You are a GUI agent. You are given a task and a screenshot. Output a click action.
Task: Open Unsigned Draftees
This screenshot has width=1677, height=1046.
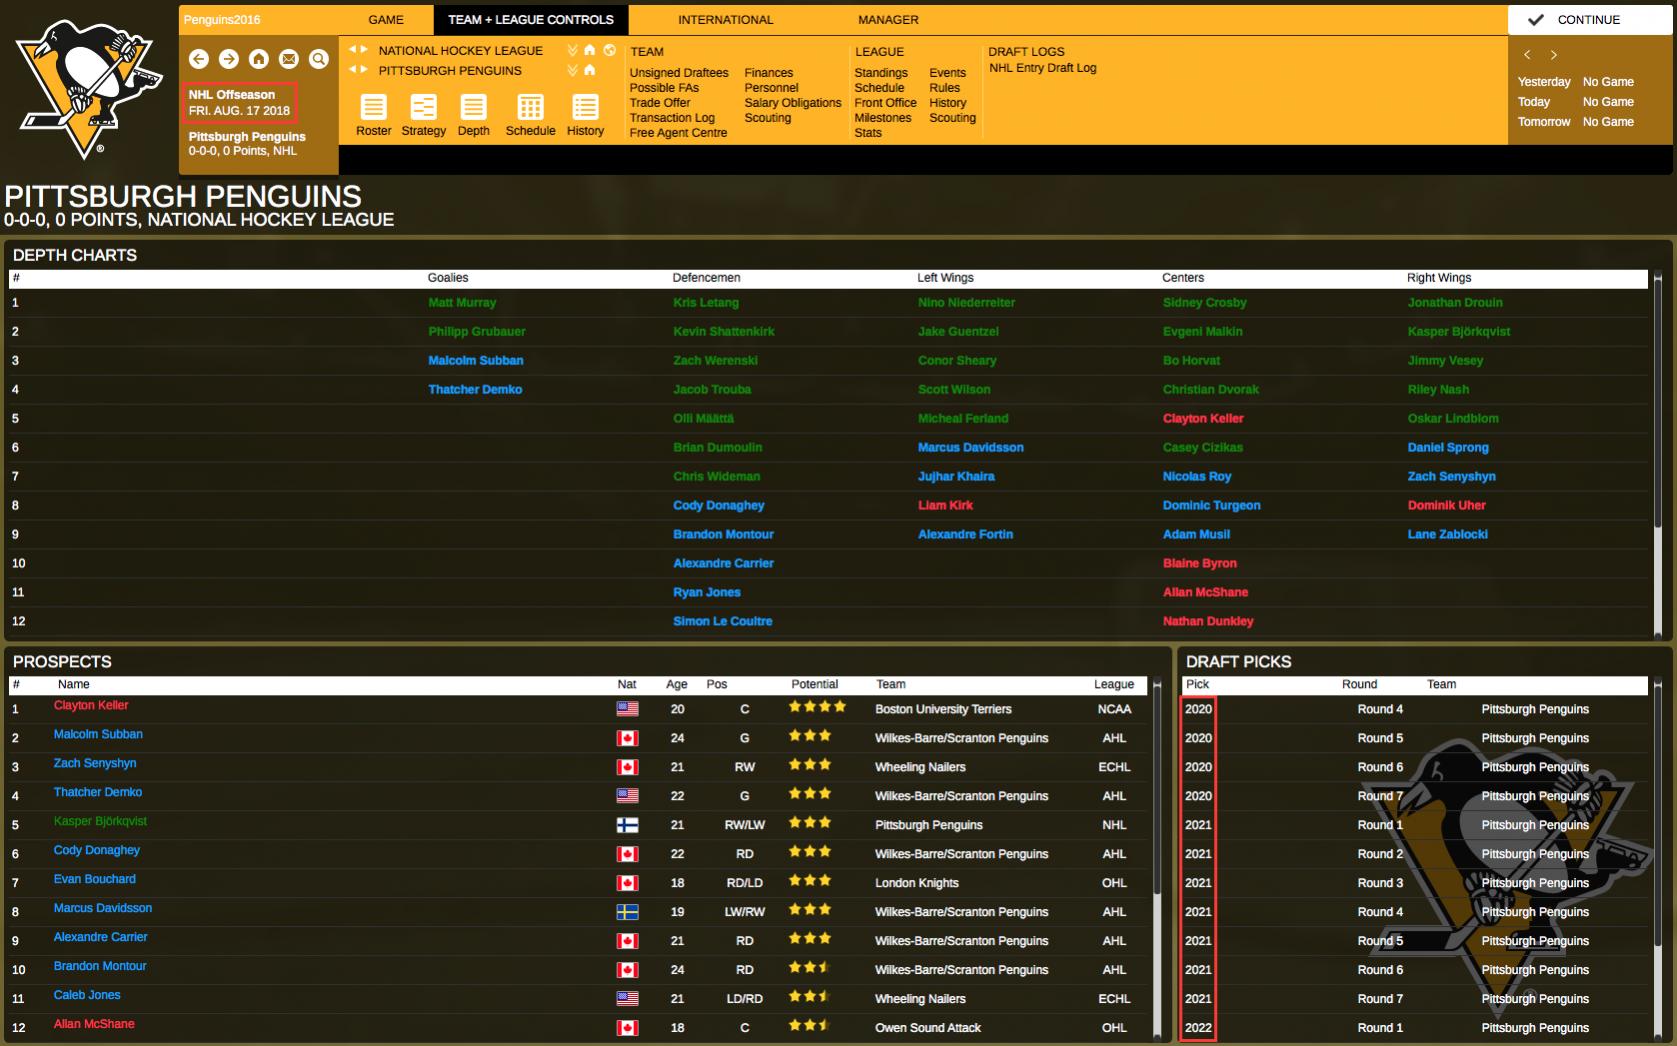679,73
